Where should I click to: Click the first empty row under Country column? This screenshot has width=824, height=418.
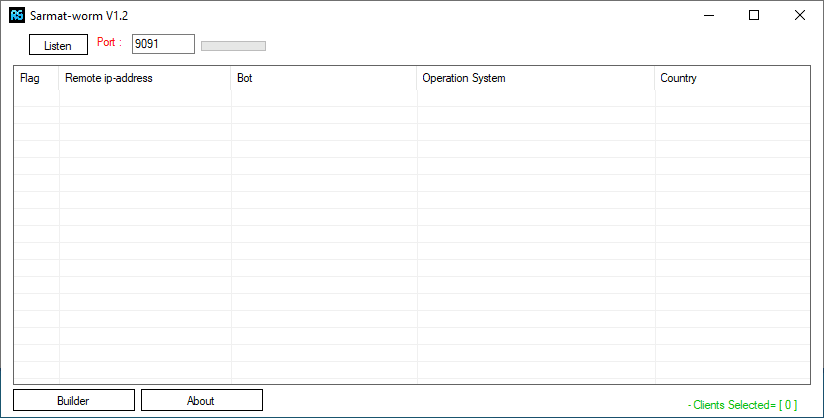coord(731,99)
